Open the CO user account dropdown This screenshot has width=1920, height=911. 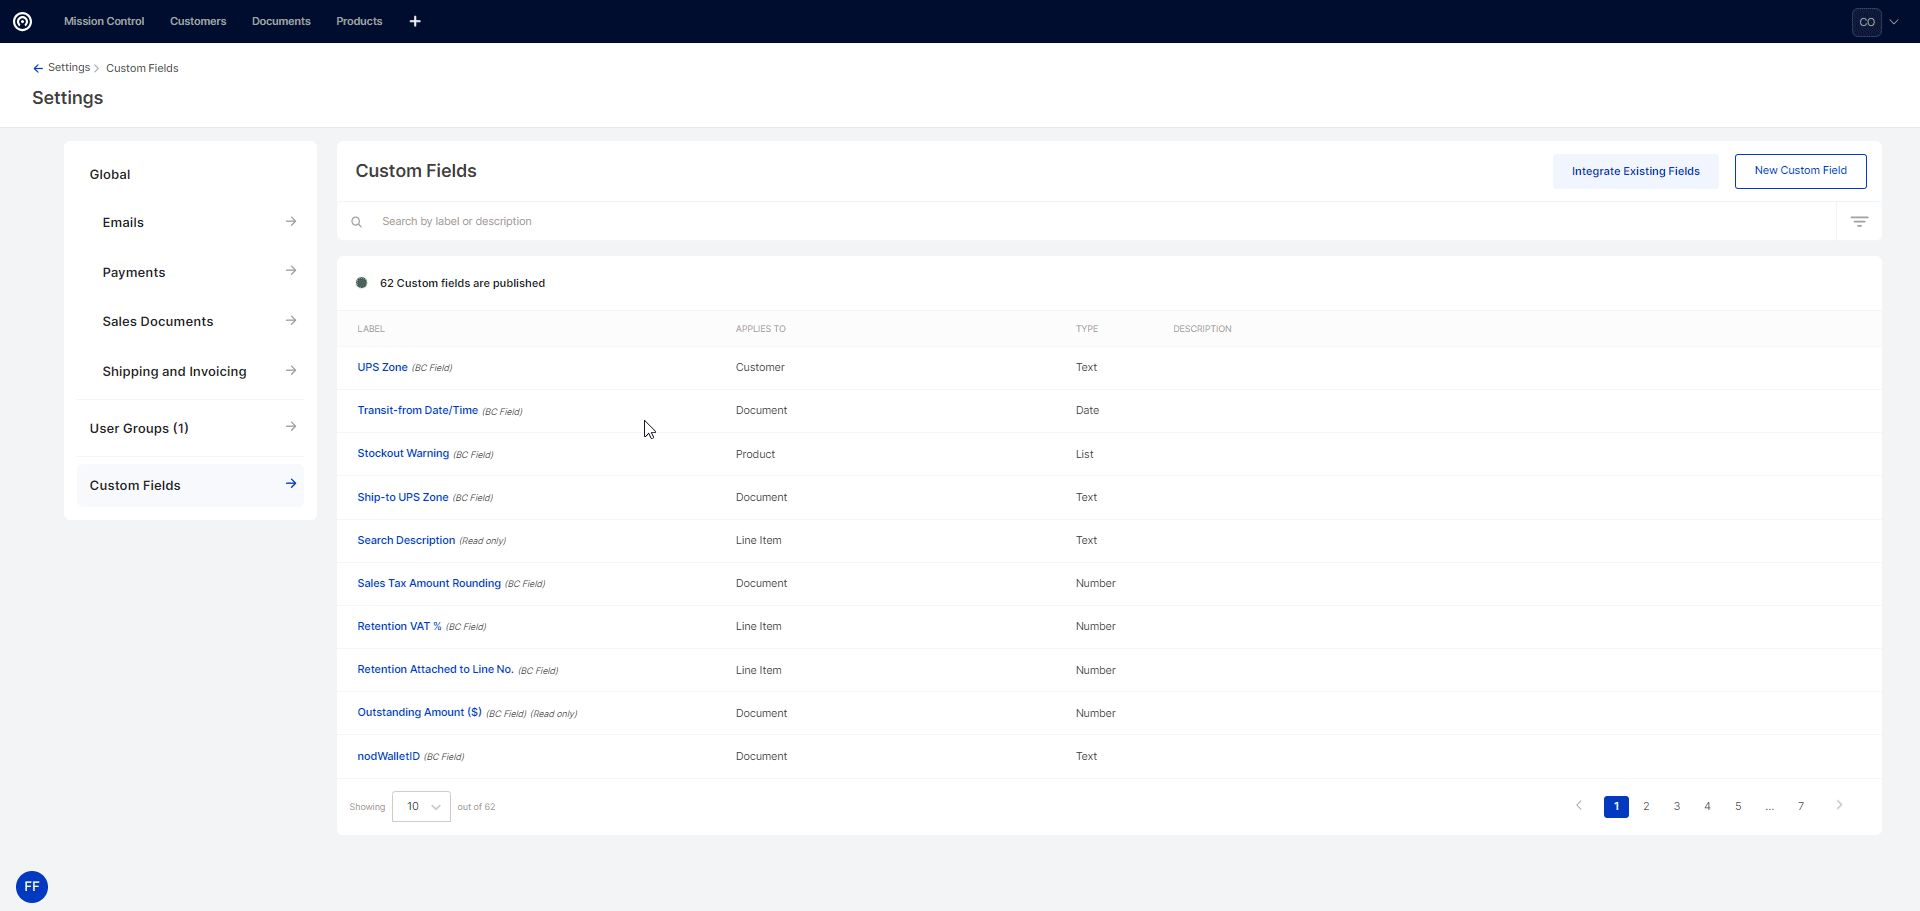click(x=1876, y=22)
